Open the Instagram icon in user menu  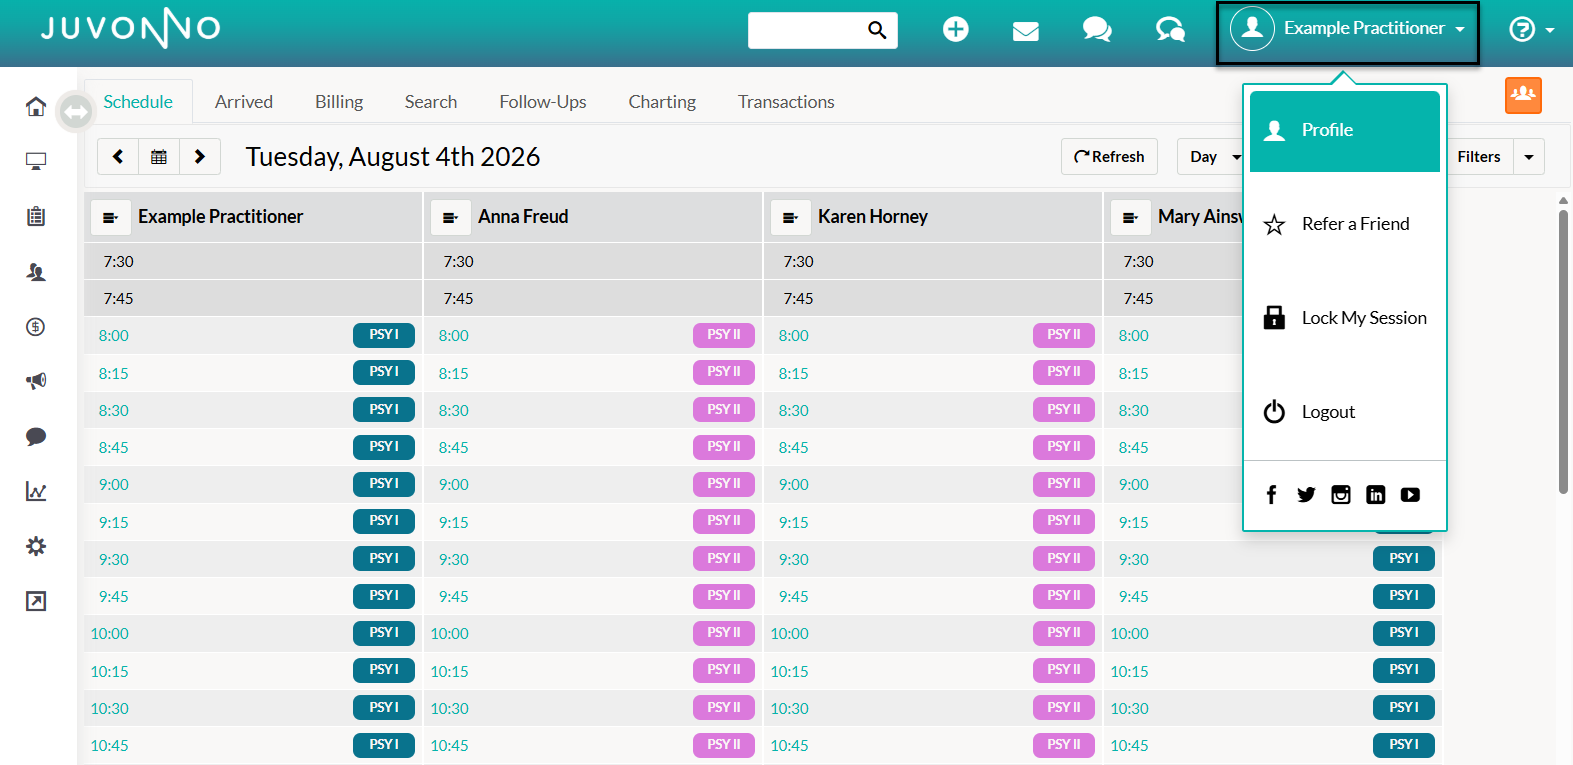tap(1341, 495)
